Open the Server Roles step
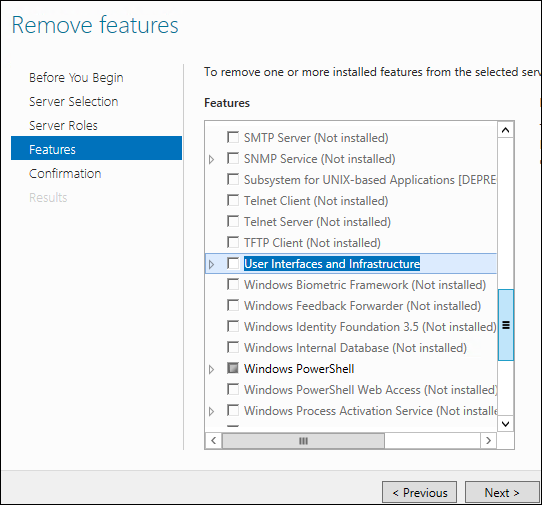Viewport: 542px width, 505px height. 63,125
